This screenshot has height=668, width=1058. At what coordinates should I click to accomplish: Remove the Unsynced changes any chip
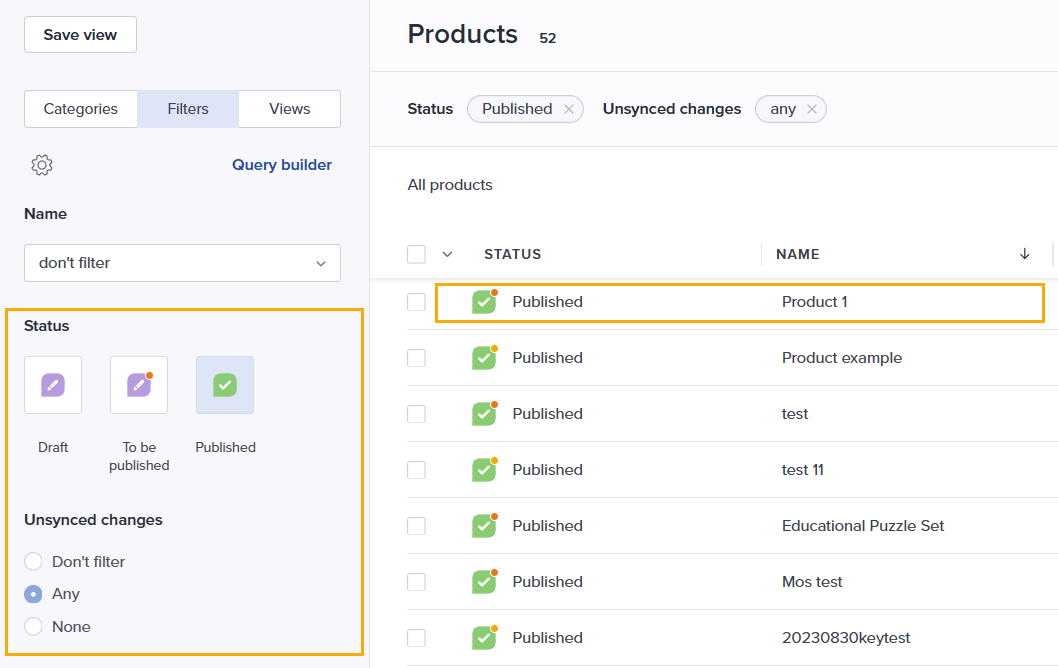pos(812,109)
